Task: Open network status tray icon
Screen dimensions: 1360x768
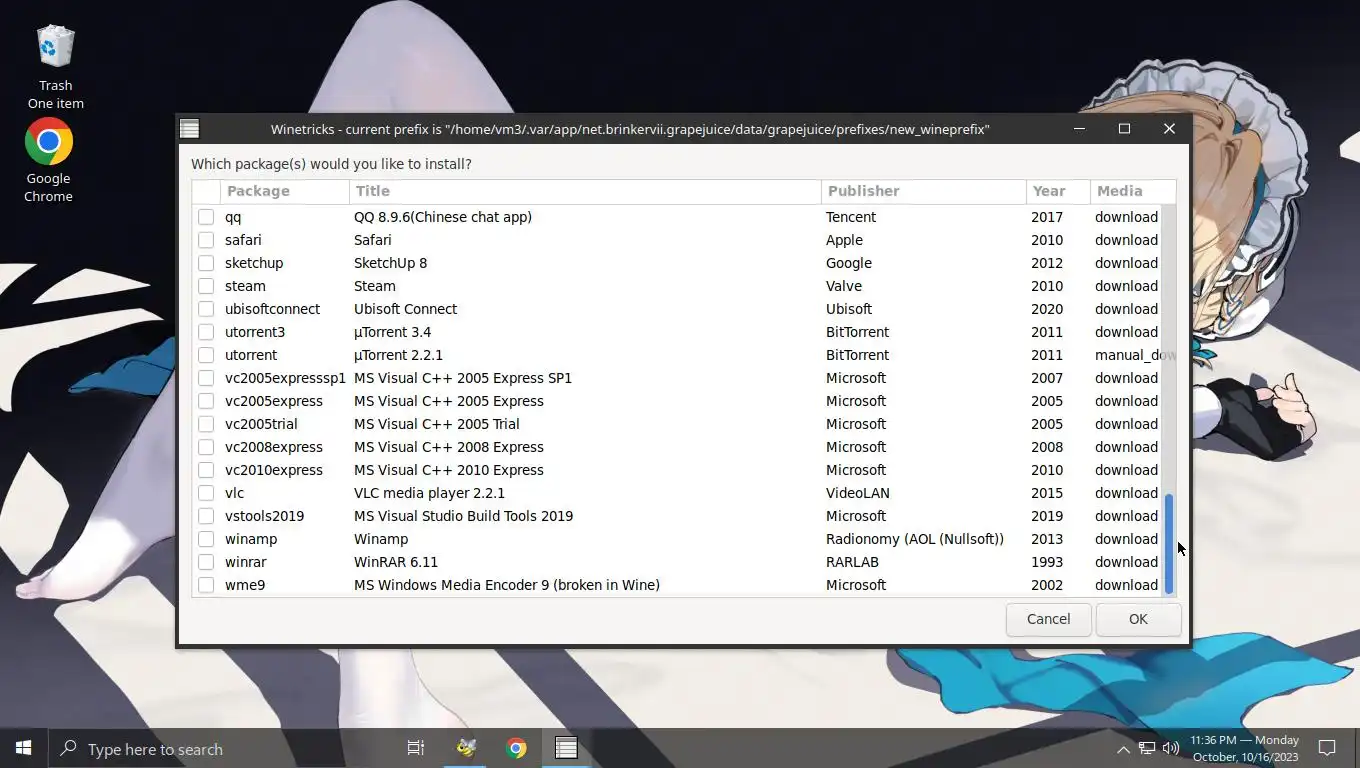Action: click(x=1147, y=749)
